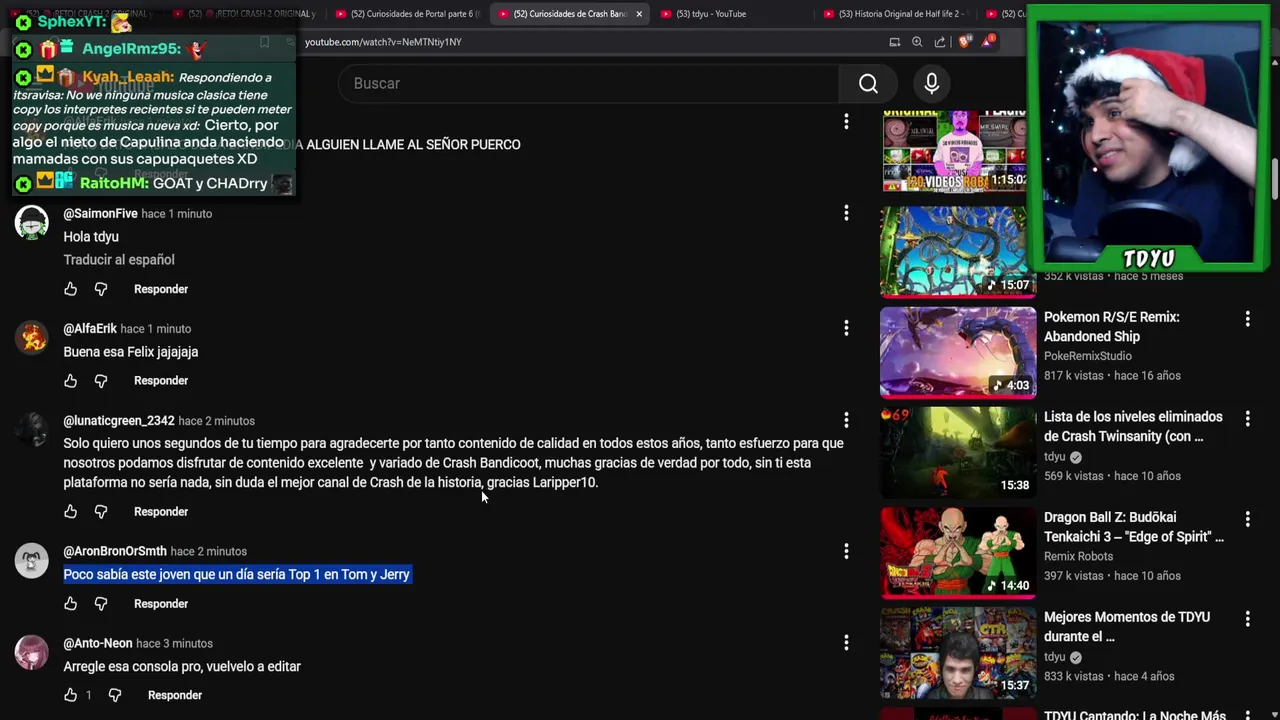Click the page vertical scrollbar
This screenshot has width=1280, height=720.
pyautogui.click(x=1275, y=180)
